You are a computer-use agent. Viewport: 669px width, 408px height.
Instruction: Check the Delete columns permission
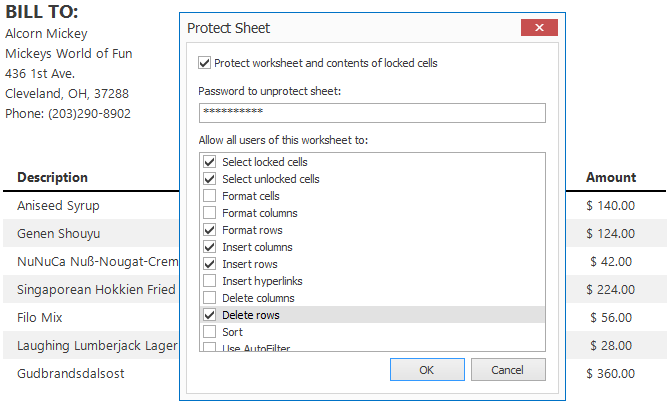(x=209, y=298)
